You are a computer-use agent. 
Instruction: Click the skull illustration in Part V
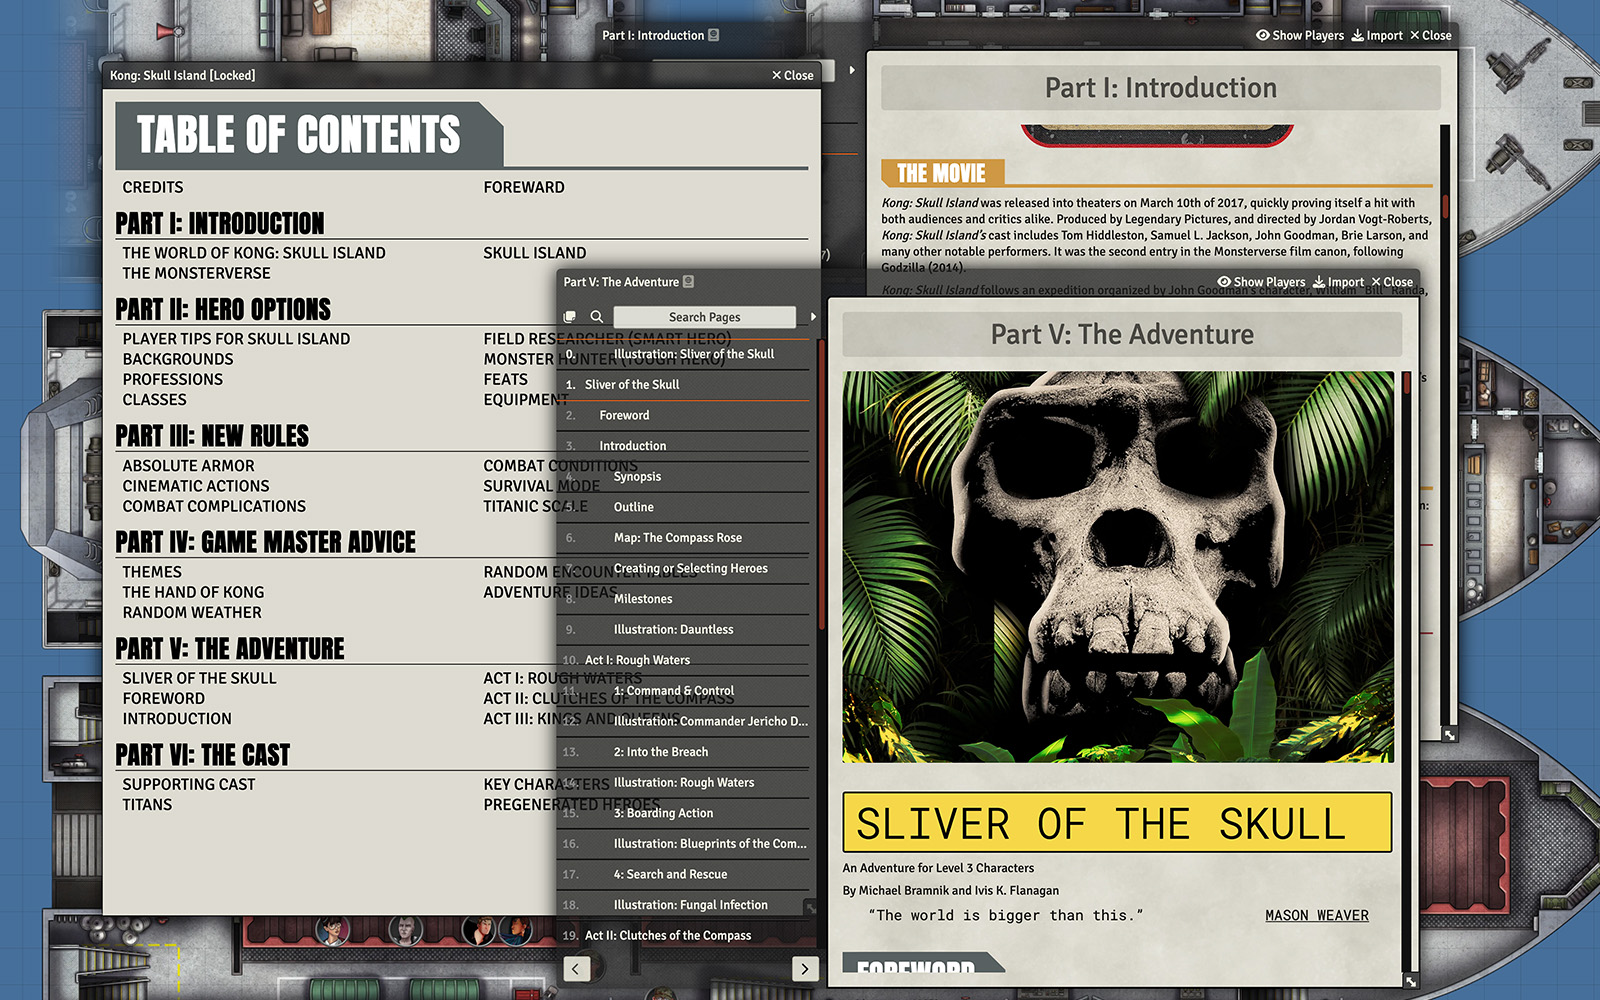(1117, 567)
